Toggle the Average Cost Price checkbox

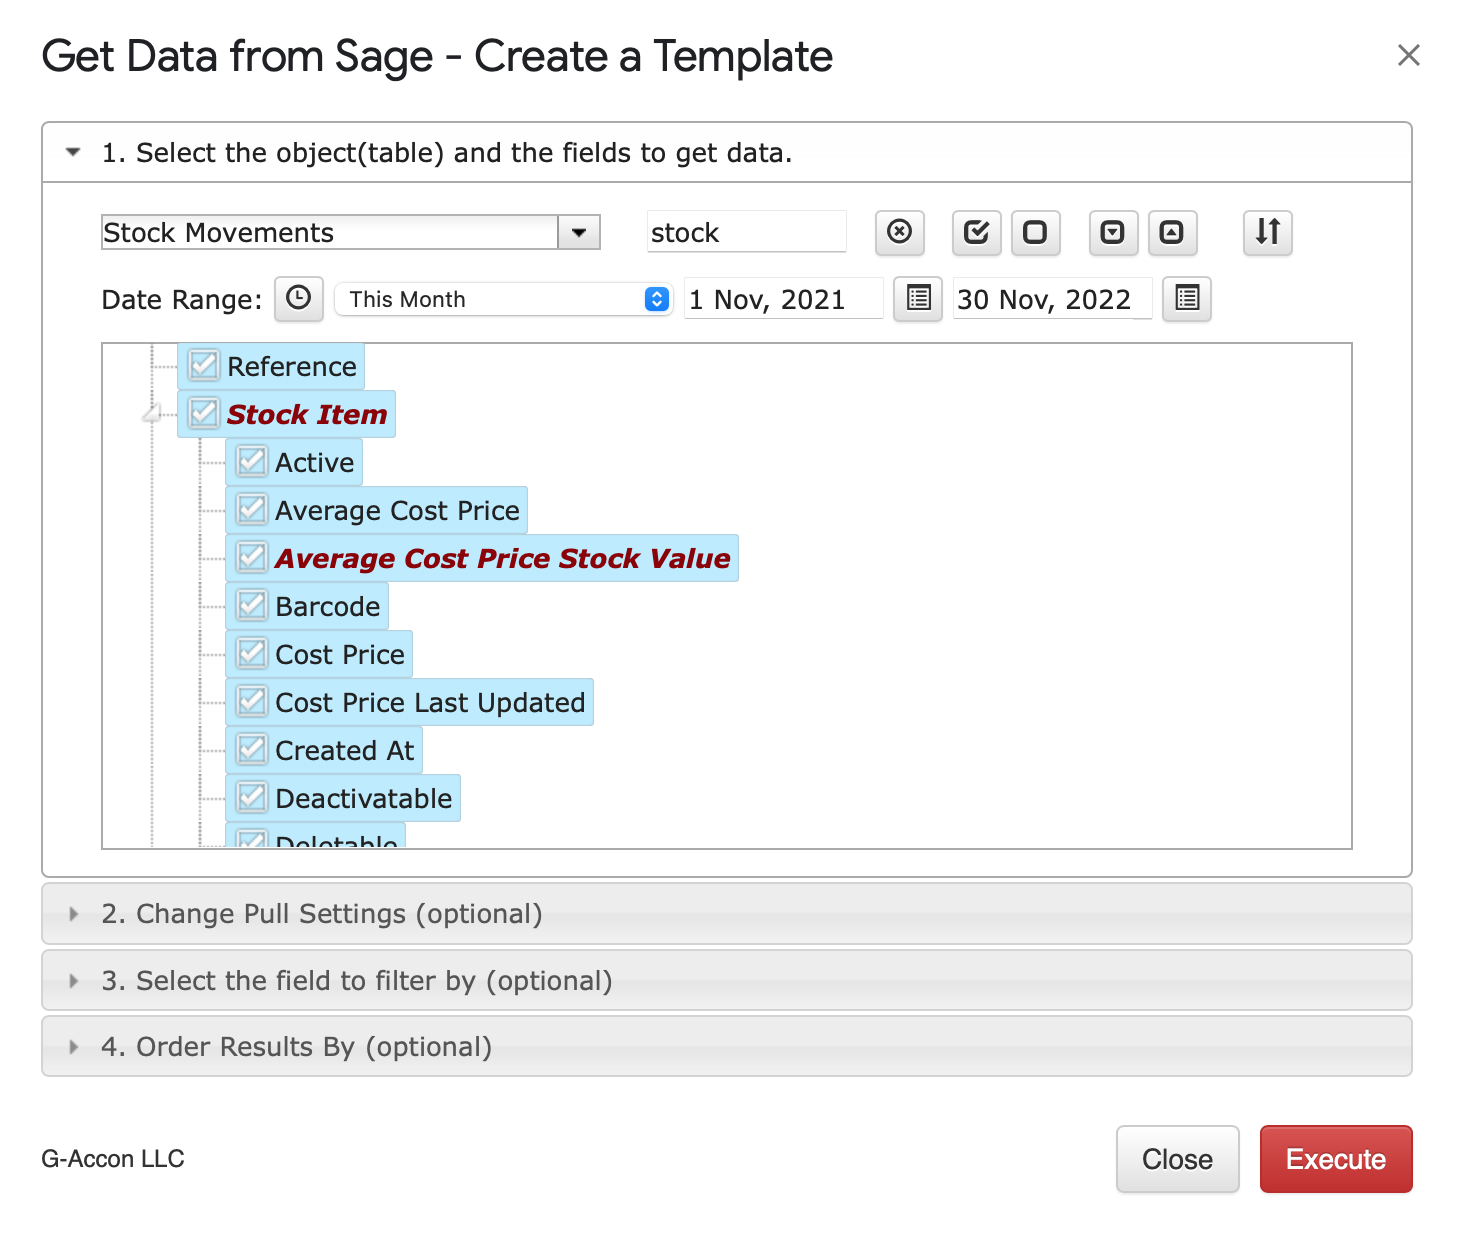[x=252, y=510]
